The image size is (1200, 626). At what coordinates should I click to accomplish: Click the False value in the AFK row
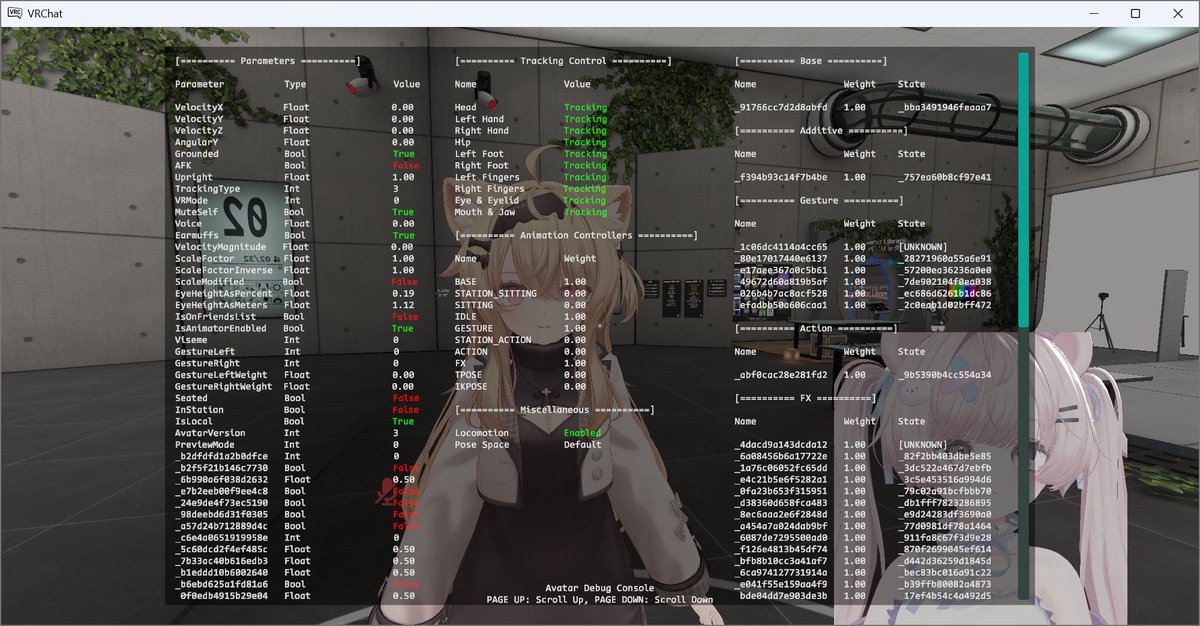tap(406, 166)
